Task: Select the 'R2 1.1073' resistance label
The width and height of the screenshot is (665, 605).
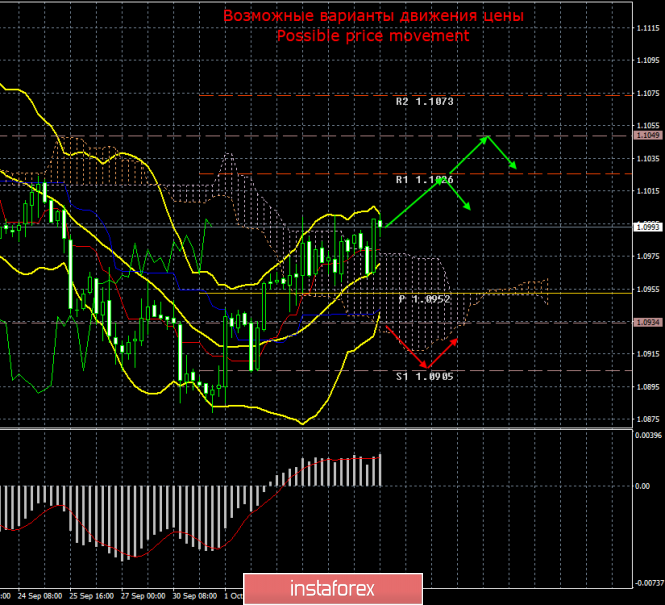Action: [425, 101]
